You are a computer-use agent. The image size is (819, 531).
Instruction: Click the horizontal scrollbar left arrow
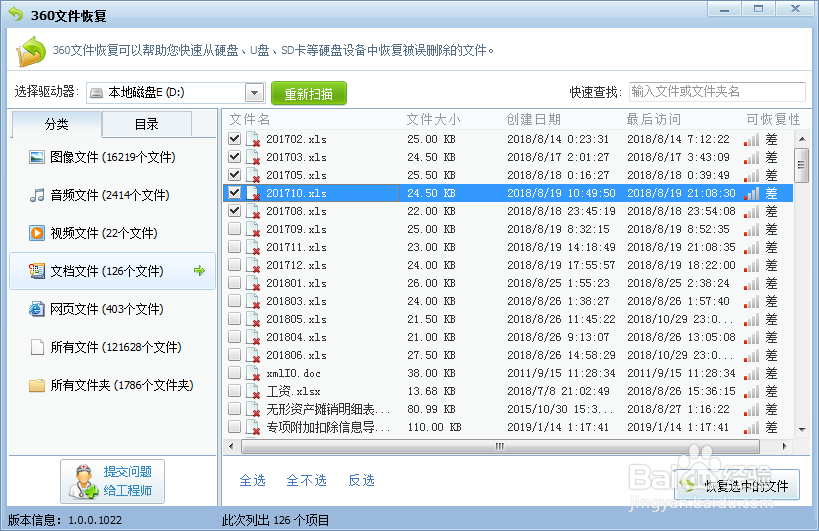(231, 446)
